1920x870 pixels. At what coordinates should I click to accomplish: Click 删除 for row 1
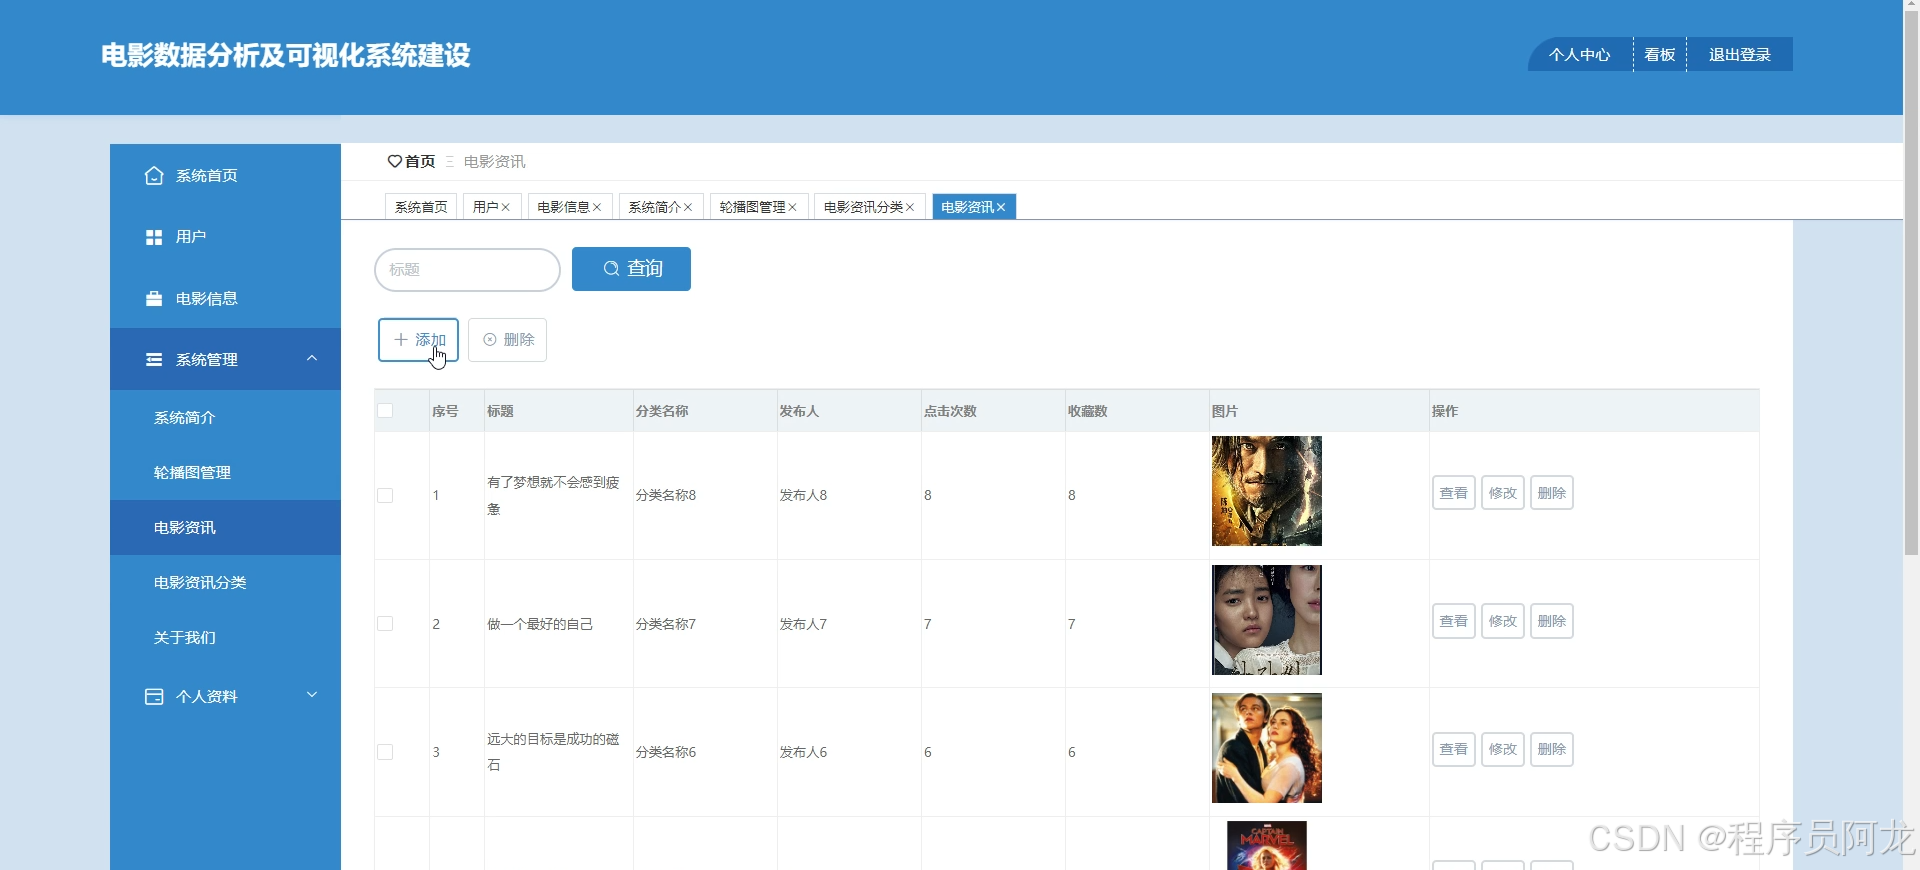click(1552, 493)
